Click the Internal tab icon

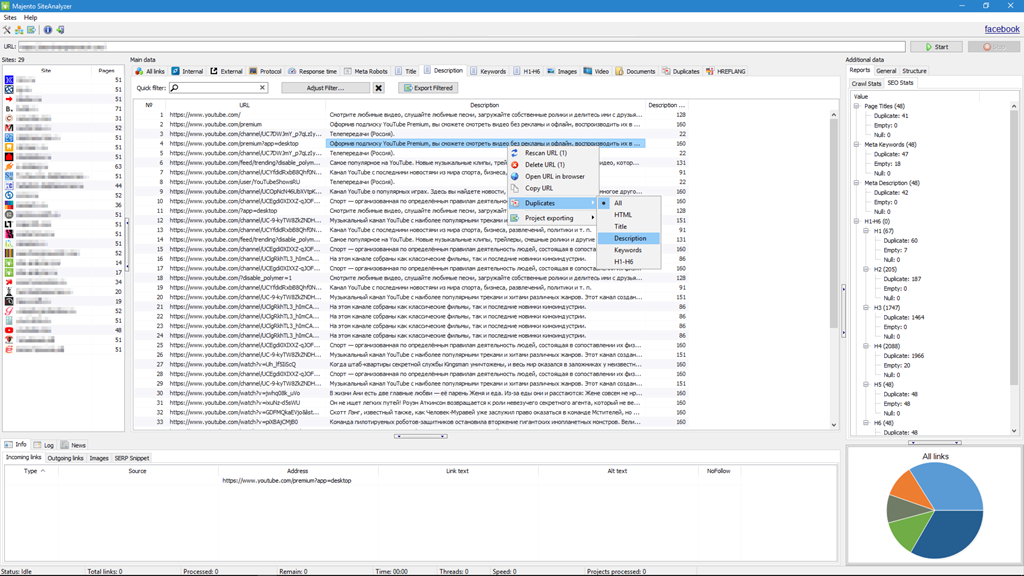(176, 71)
